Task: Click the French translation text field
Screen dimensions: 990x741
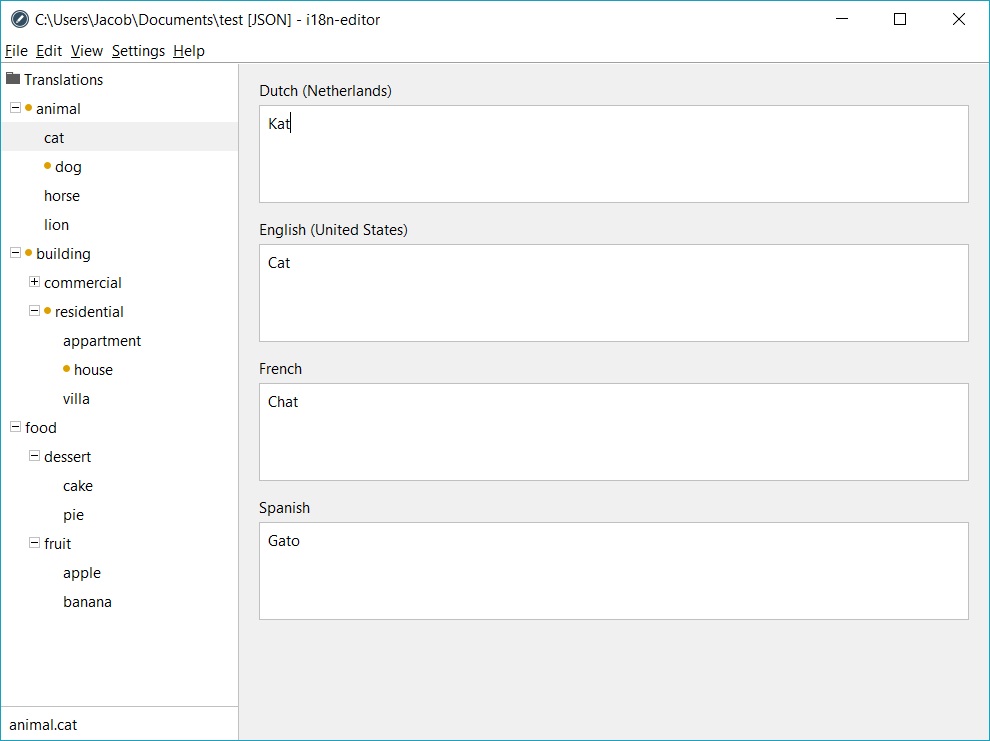Action: (614, 432)
